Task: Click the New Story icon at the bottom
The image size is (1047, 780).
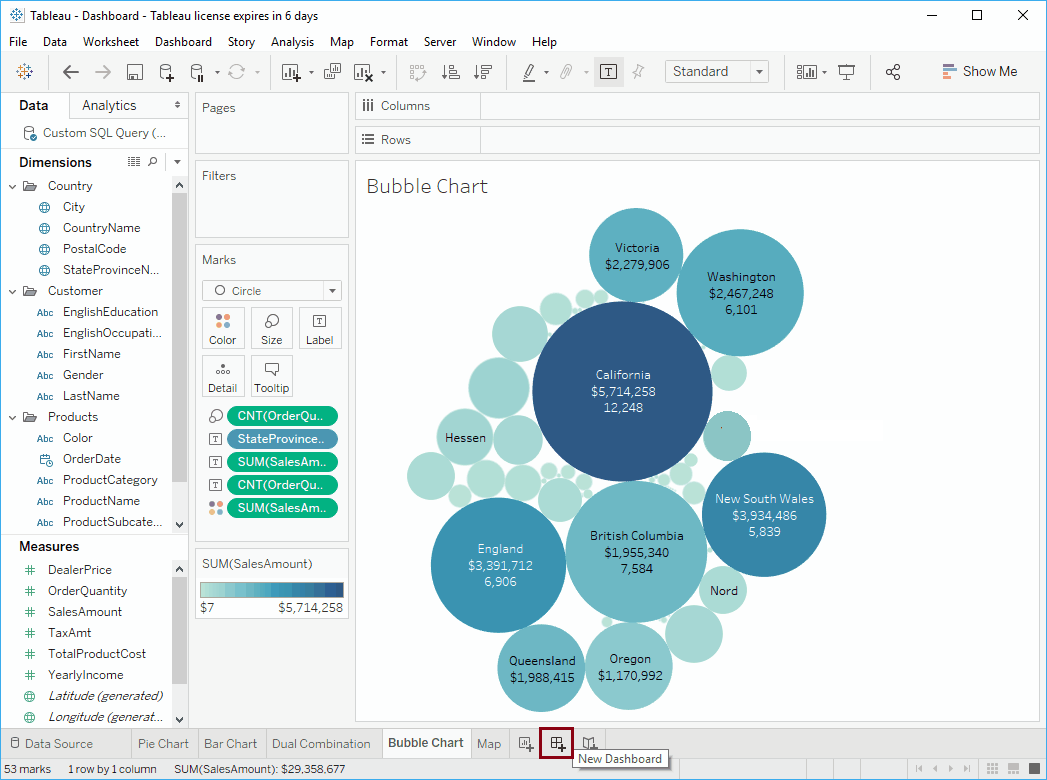Action: tap(589, 743)
